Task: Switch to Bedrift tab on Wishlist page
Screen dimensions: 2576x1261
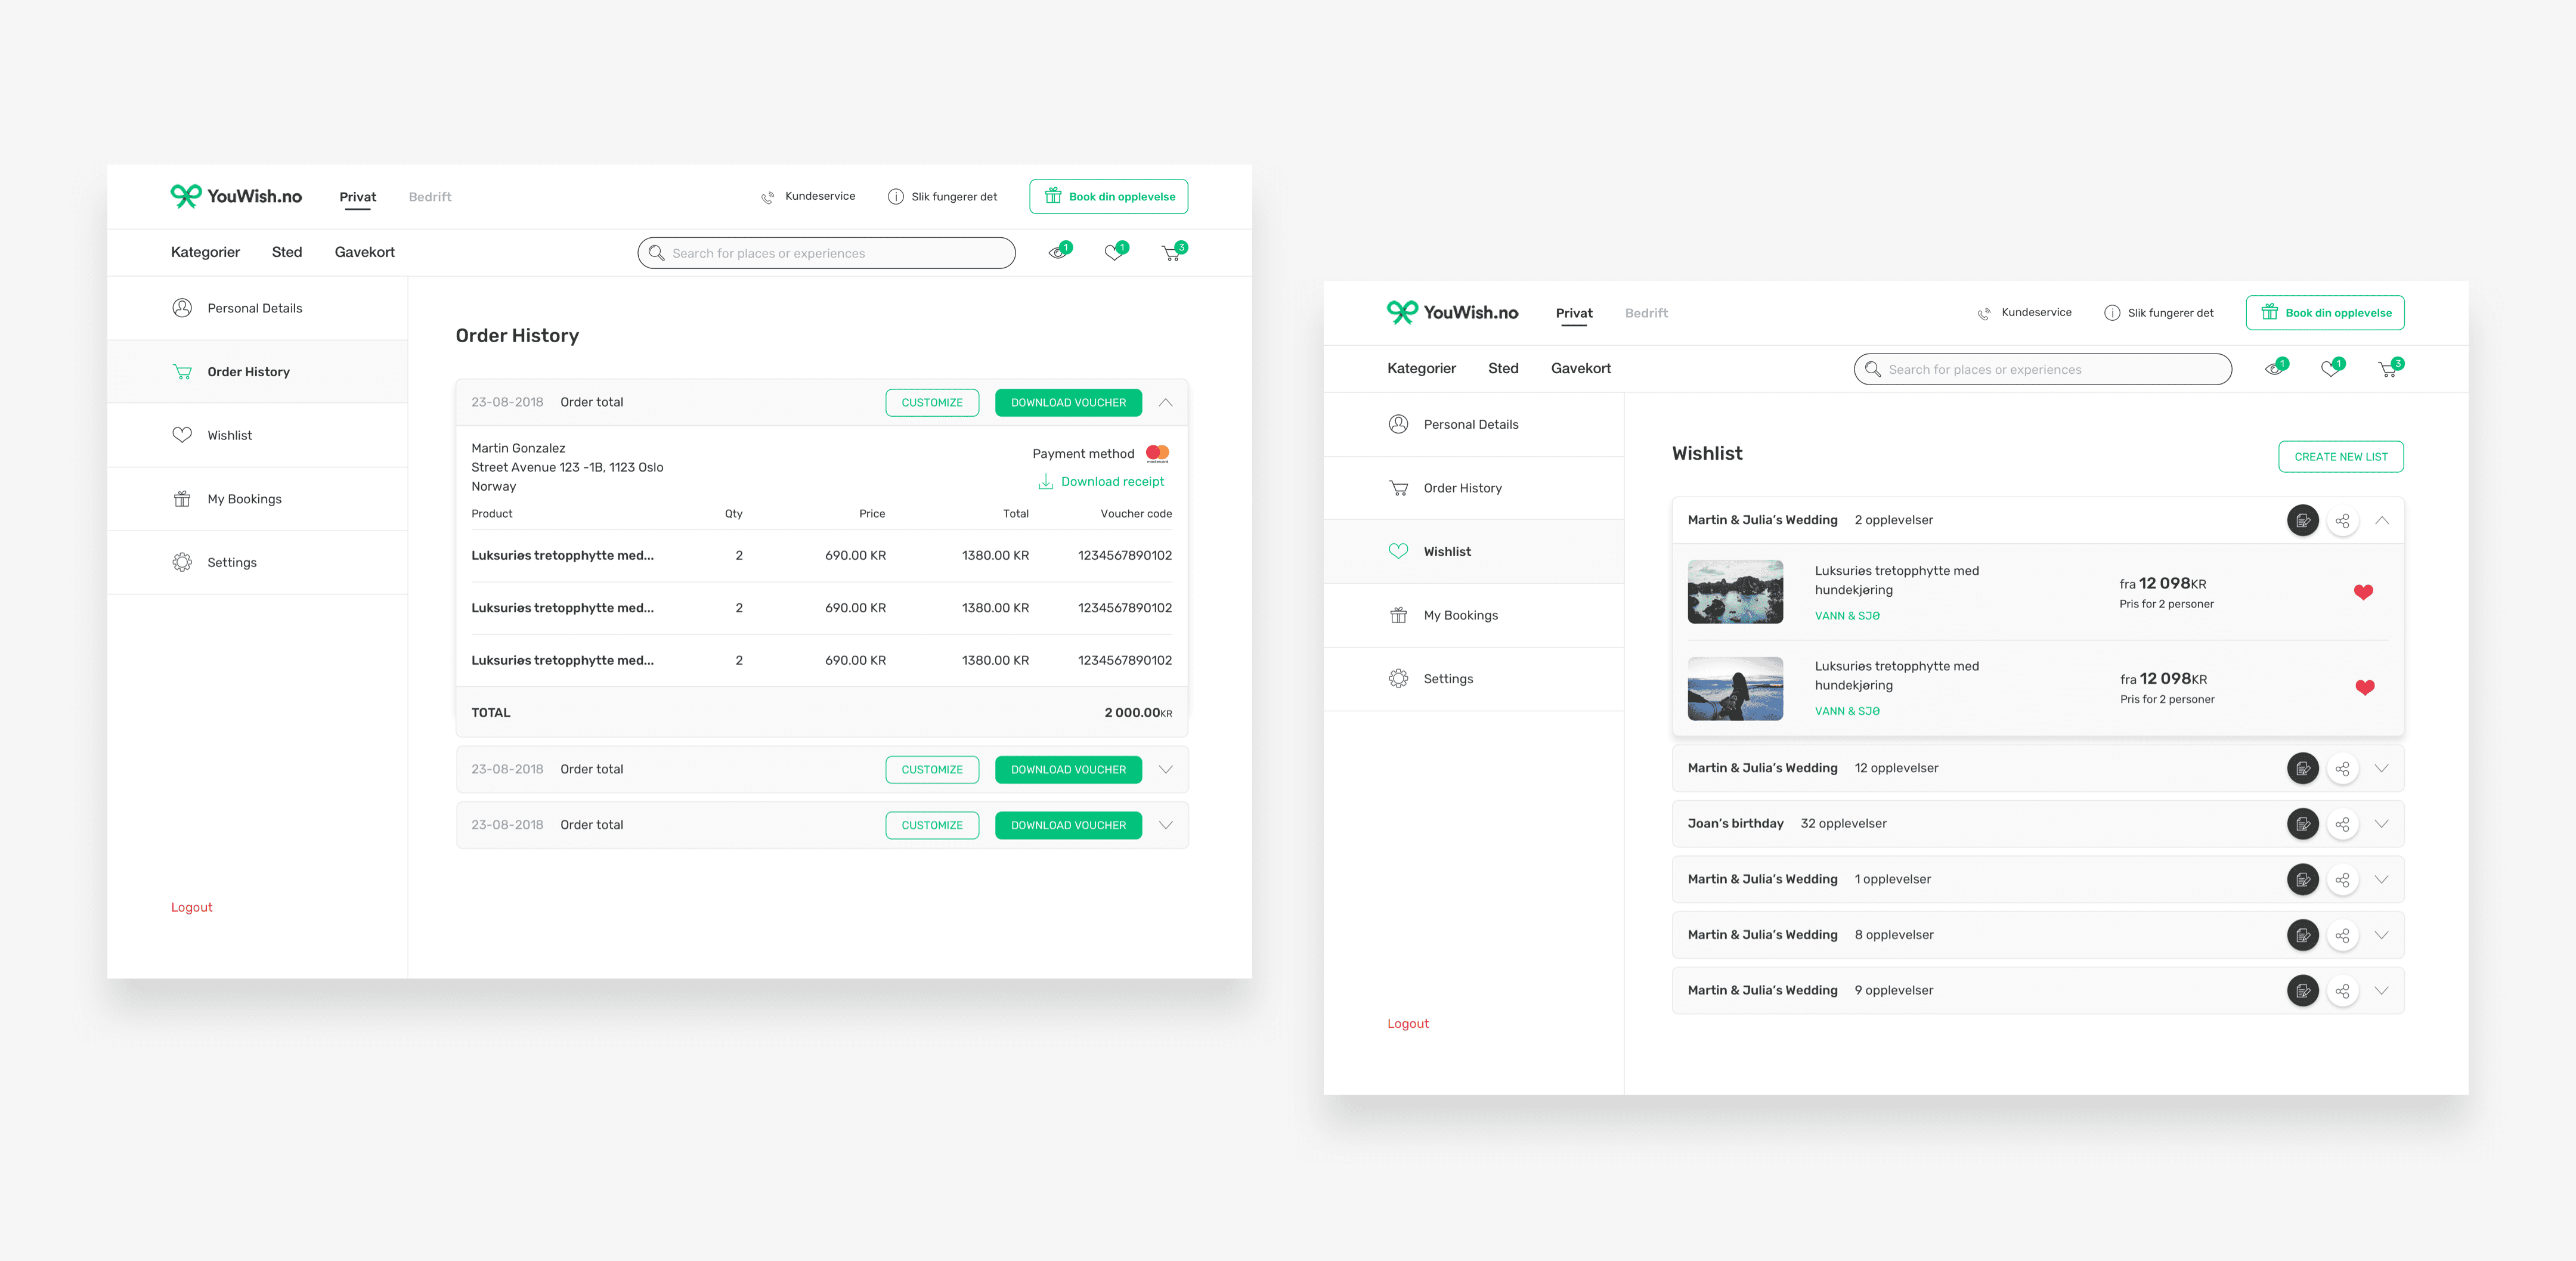Action: (x=1646, y=313)
